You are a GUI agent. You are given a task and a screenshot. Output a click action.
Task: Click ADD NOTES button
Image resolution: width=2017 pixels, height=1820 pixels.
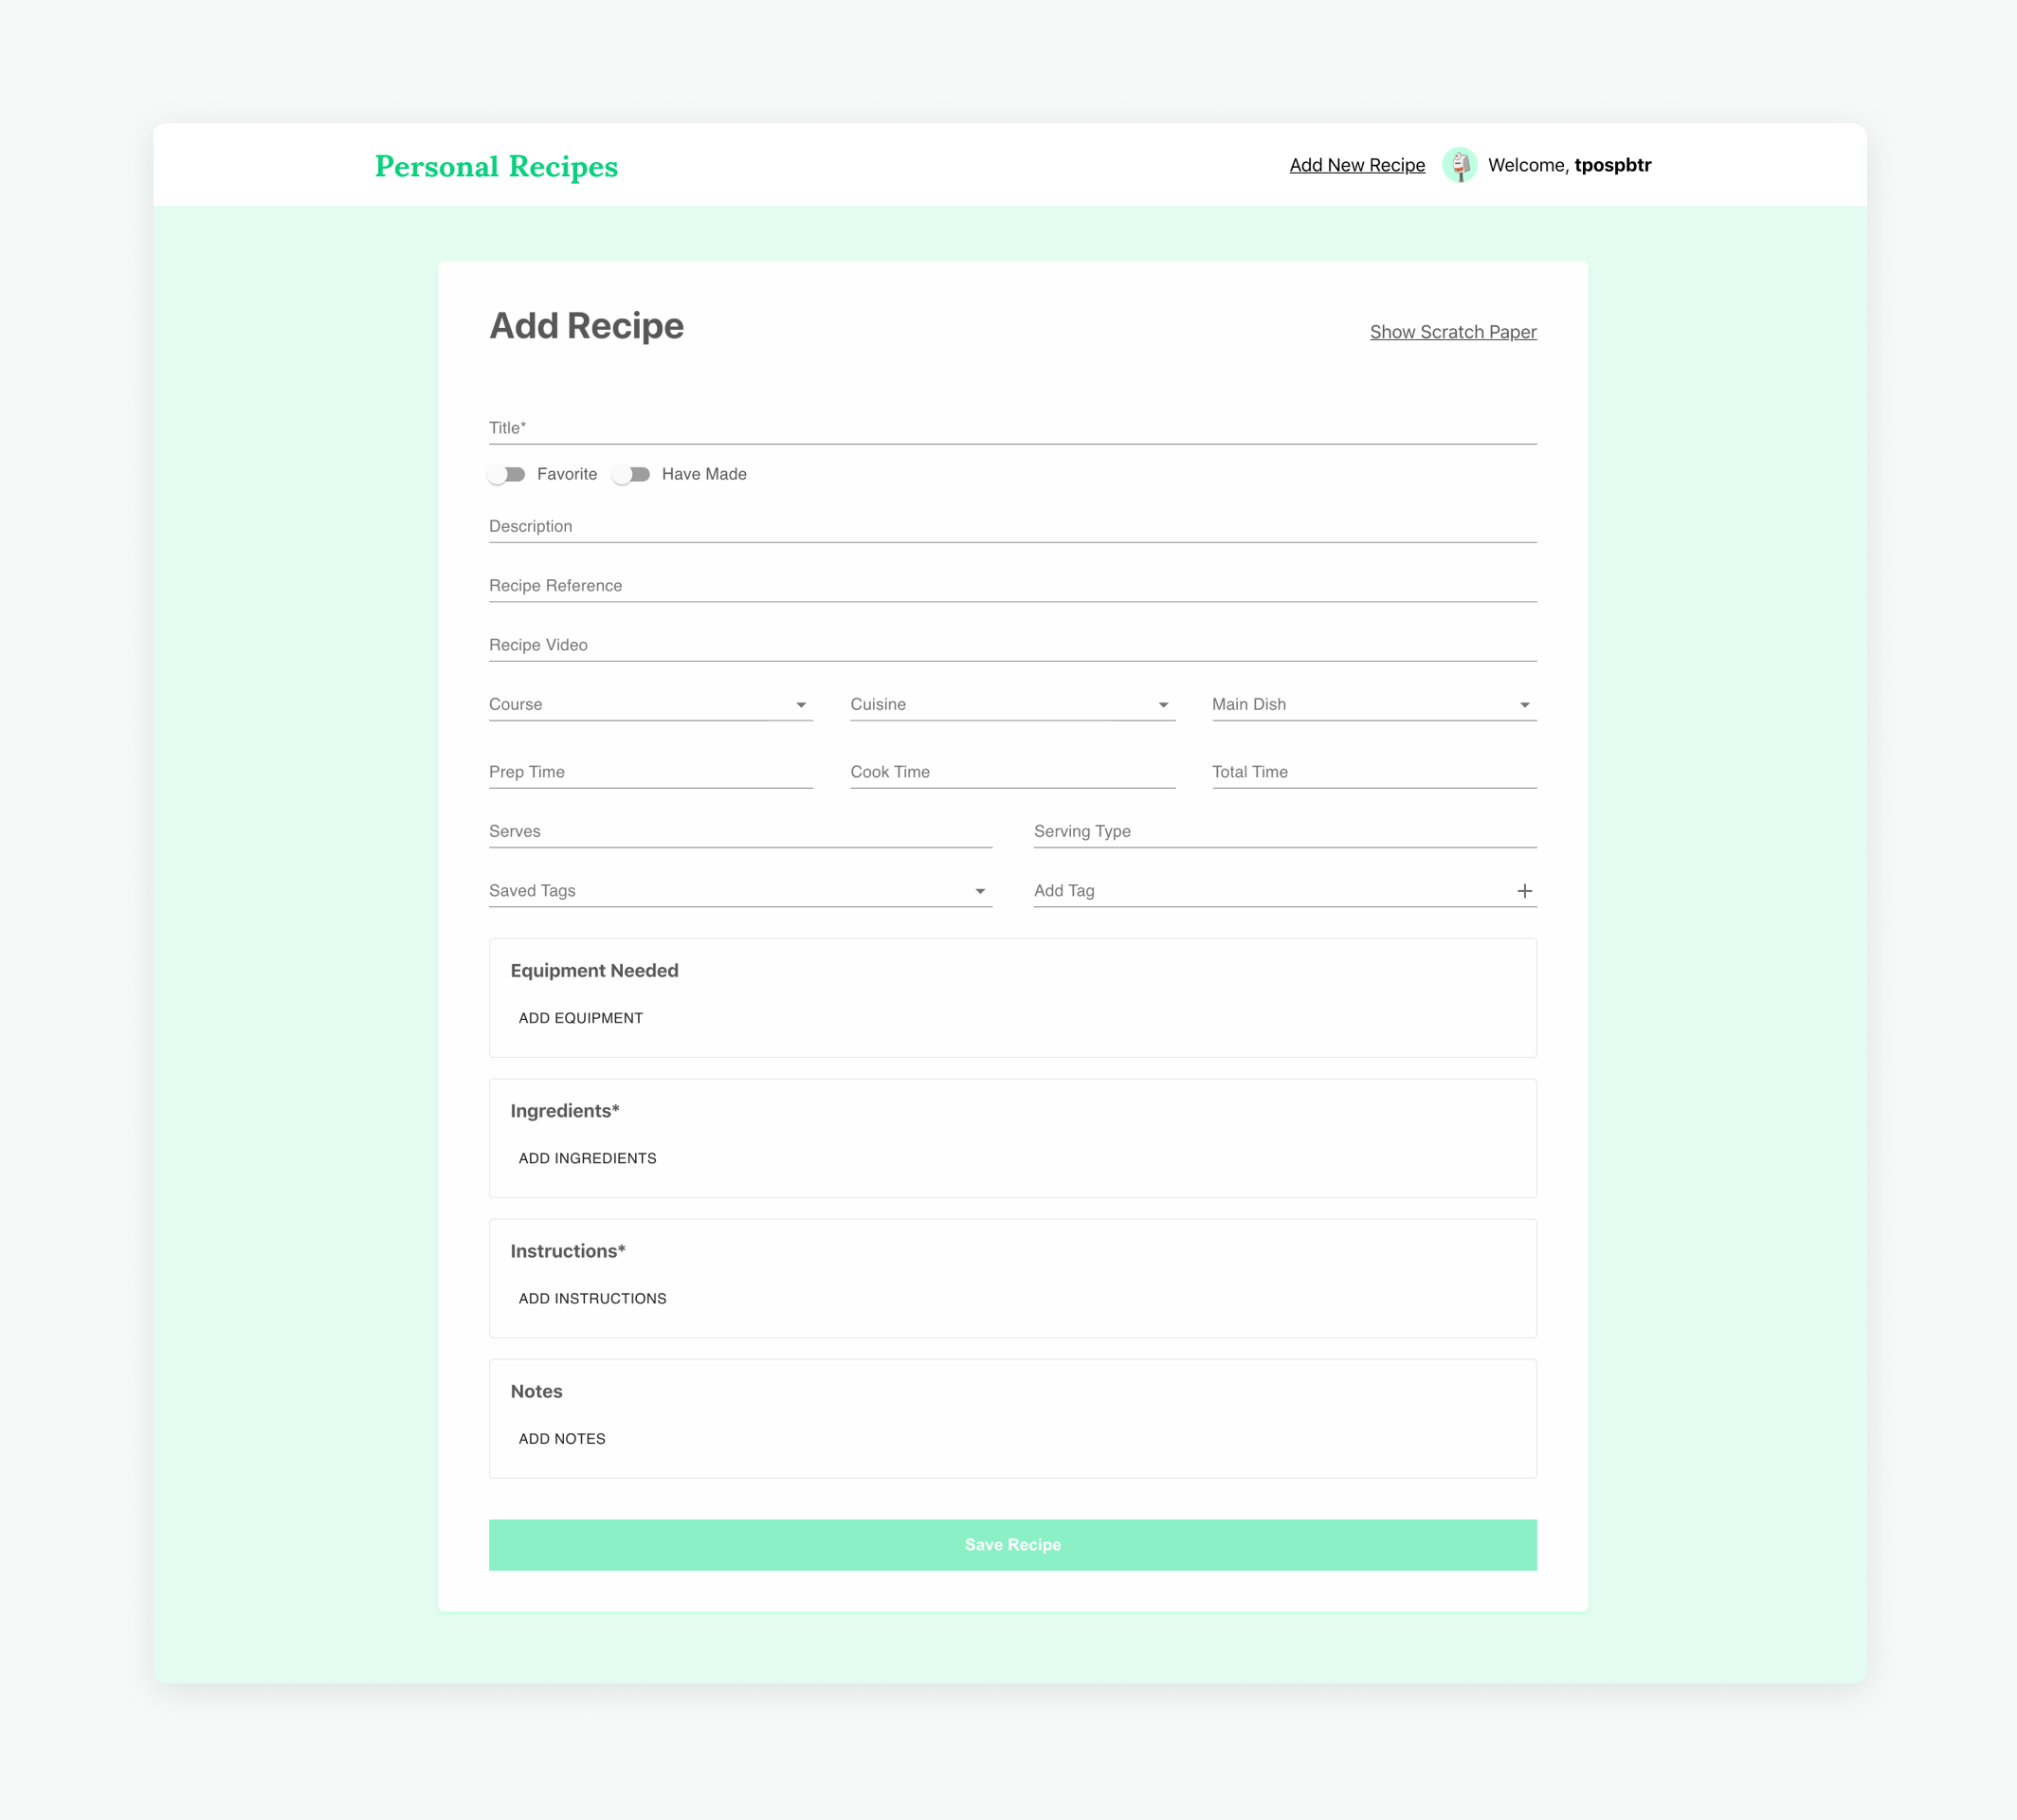pos(560,1439)
